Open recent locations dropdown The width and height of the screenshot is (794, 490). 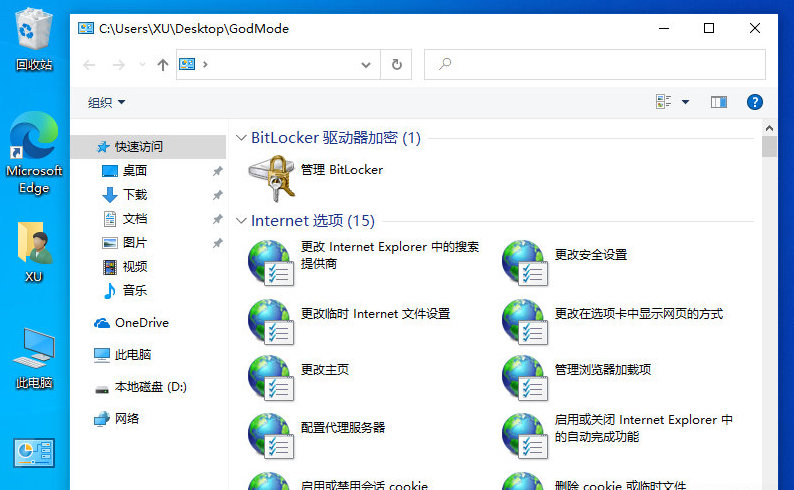(142, 65)
